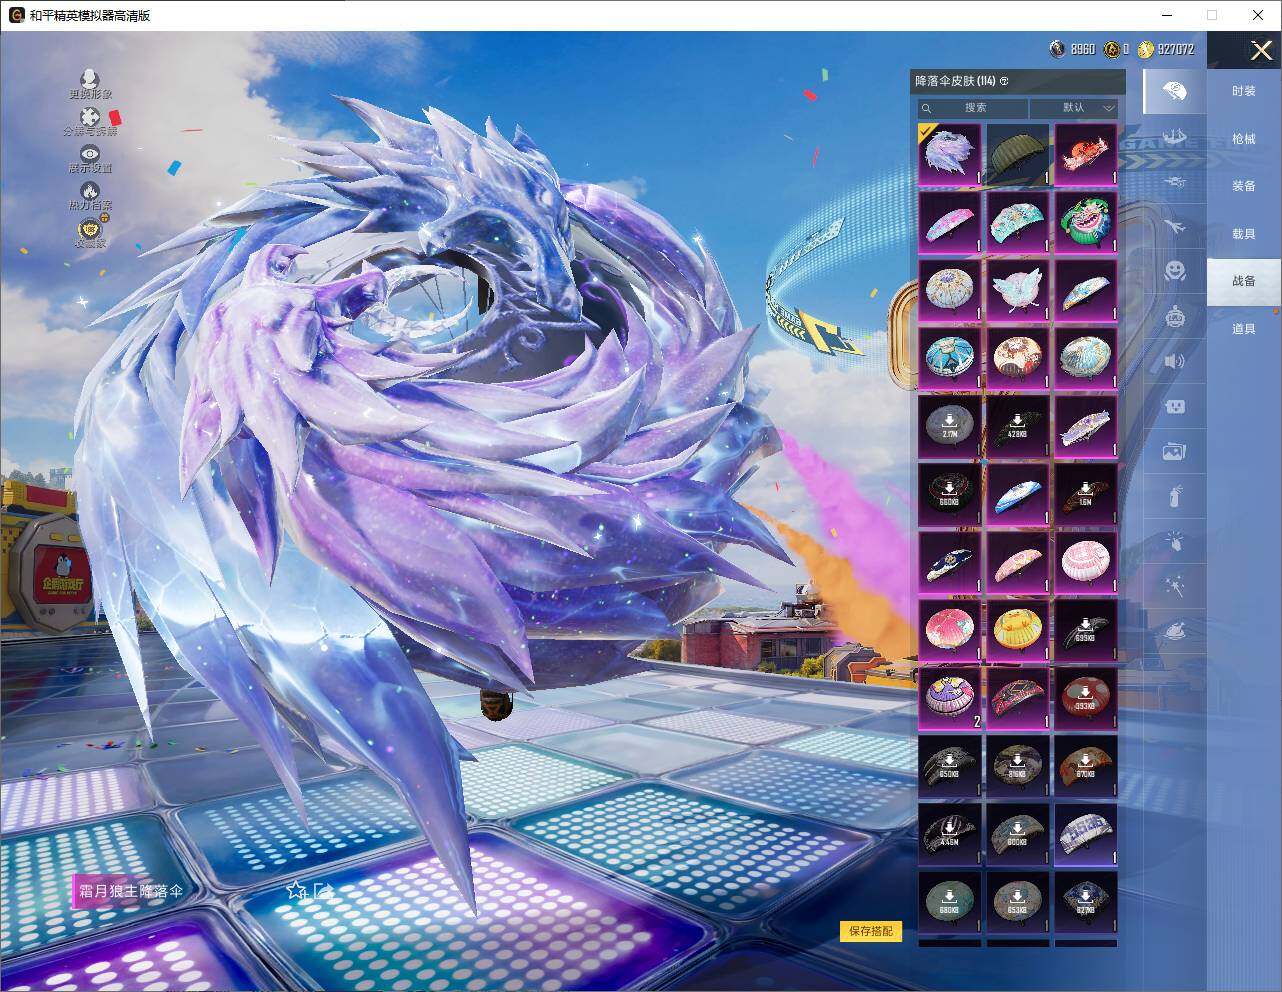Open 展示设置 eye display settings
1282x992 pixels.
[90, 155]
